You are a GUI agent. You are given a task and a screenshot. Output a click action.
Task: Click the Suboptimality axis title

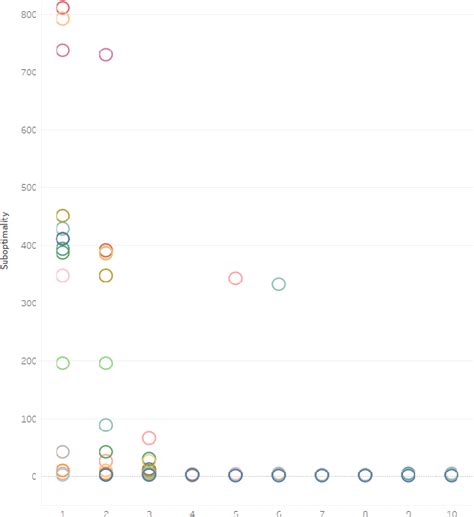point(4,240)
